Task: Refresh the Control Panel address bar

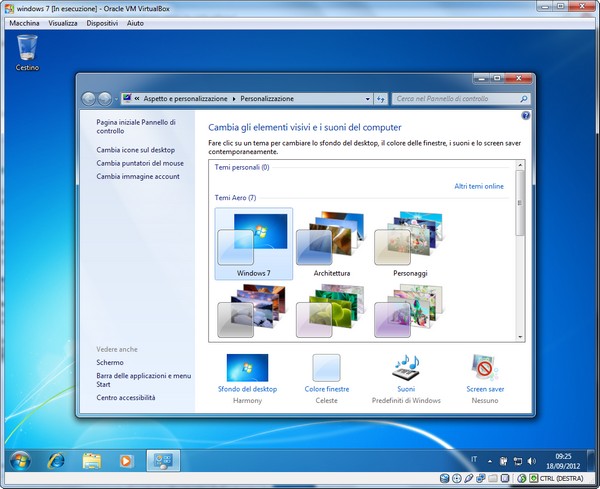Action: pyautogui.click(x=380, y=99)
